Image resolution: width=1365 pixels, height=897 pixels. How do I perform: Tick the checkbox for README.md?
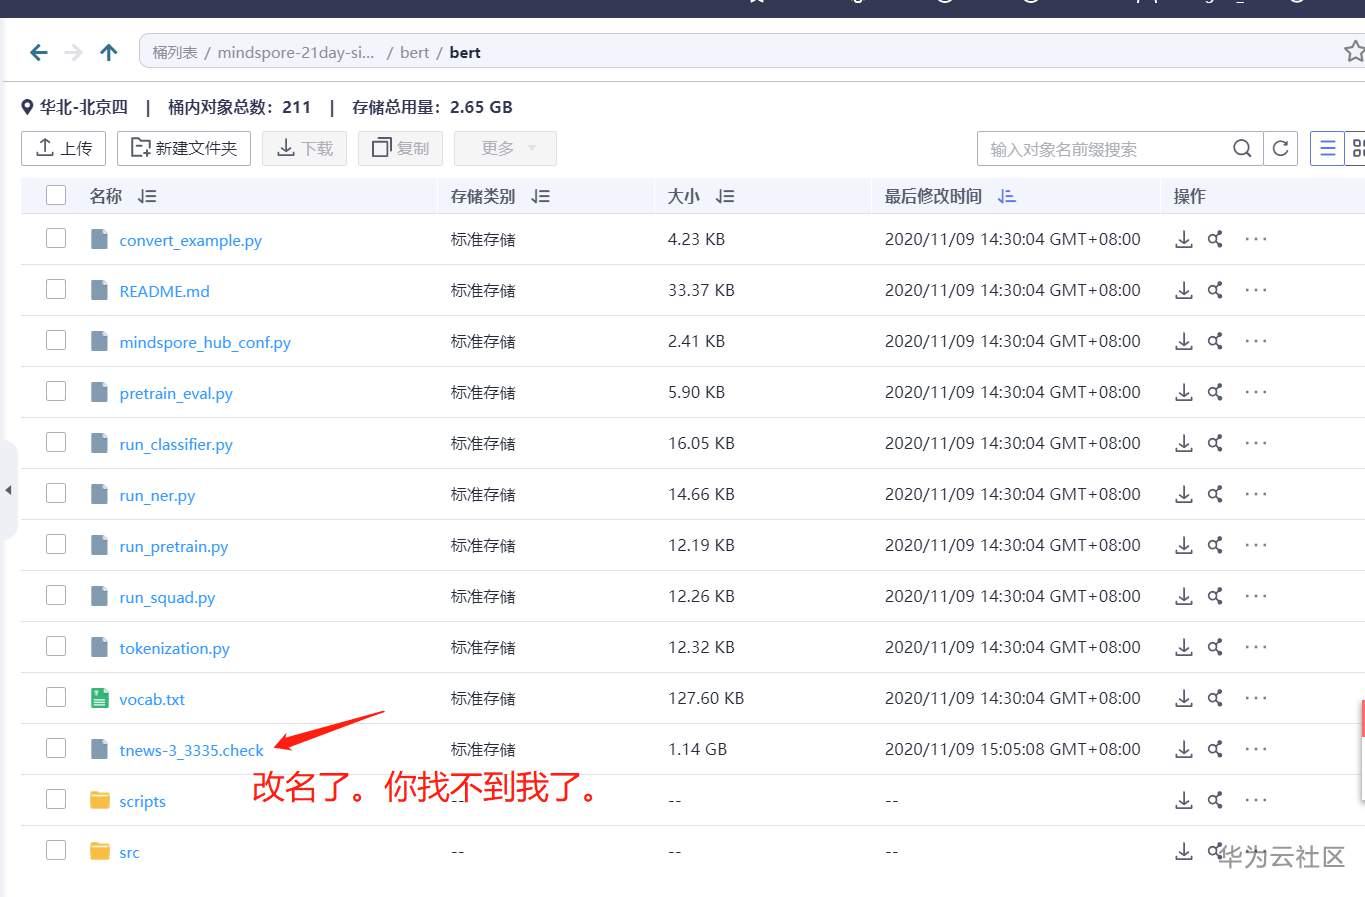click(56, 289)
